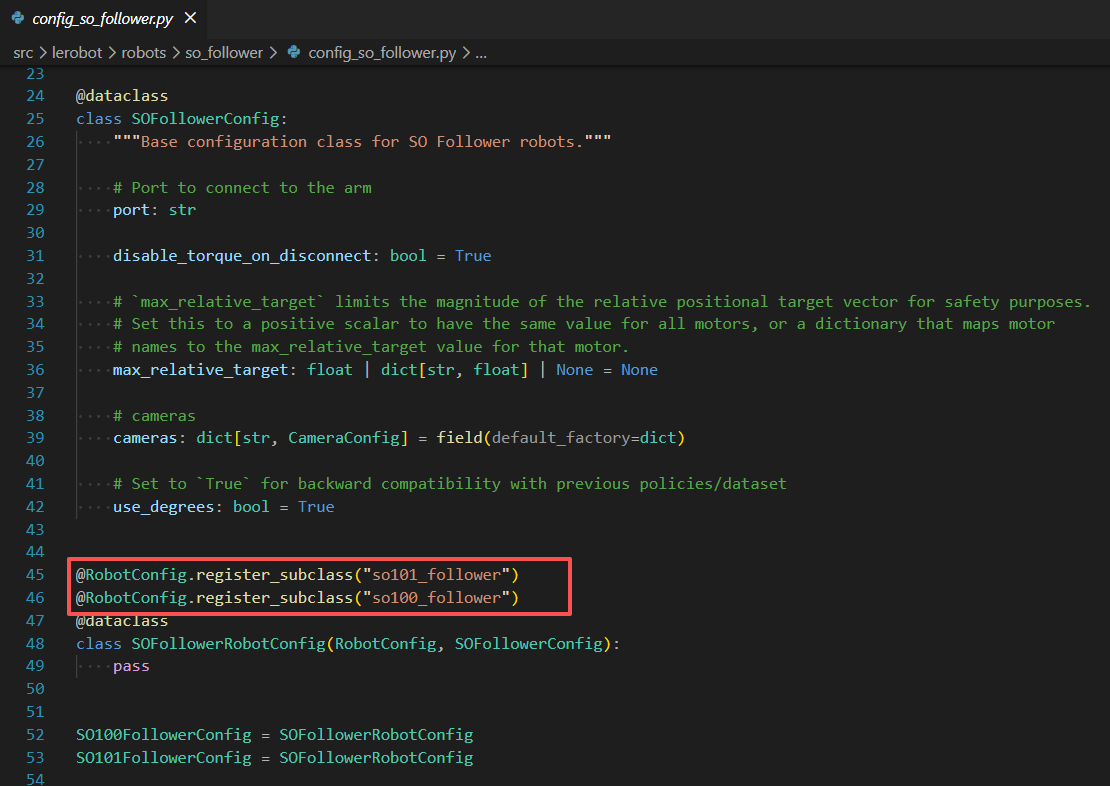The width and height of the screenshot is (1110, 786).
Task: Click the '# Port to connect to the arm' comment
Action: point(242,188)
